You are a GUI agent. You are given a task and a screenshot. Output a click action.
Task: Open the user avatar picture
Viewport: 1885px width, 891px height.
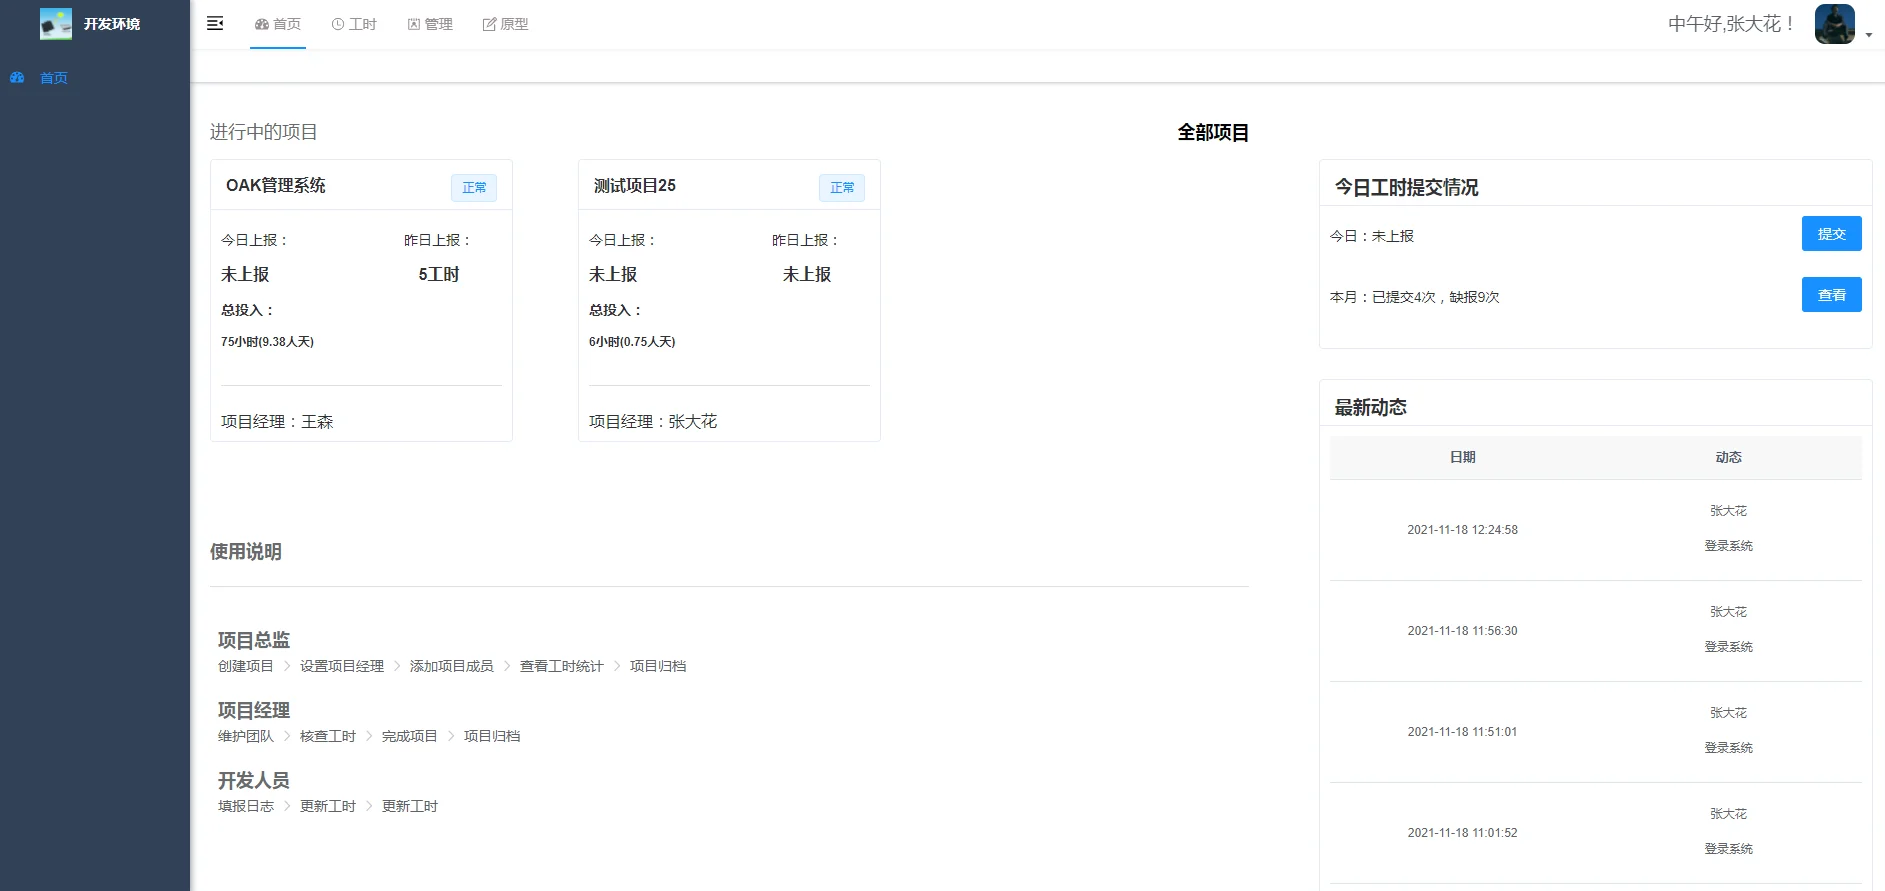coord(1835,24)
